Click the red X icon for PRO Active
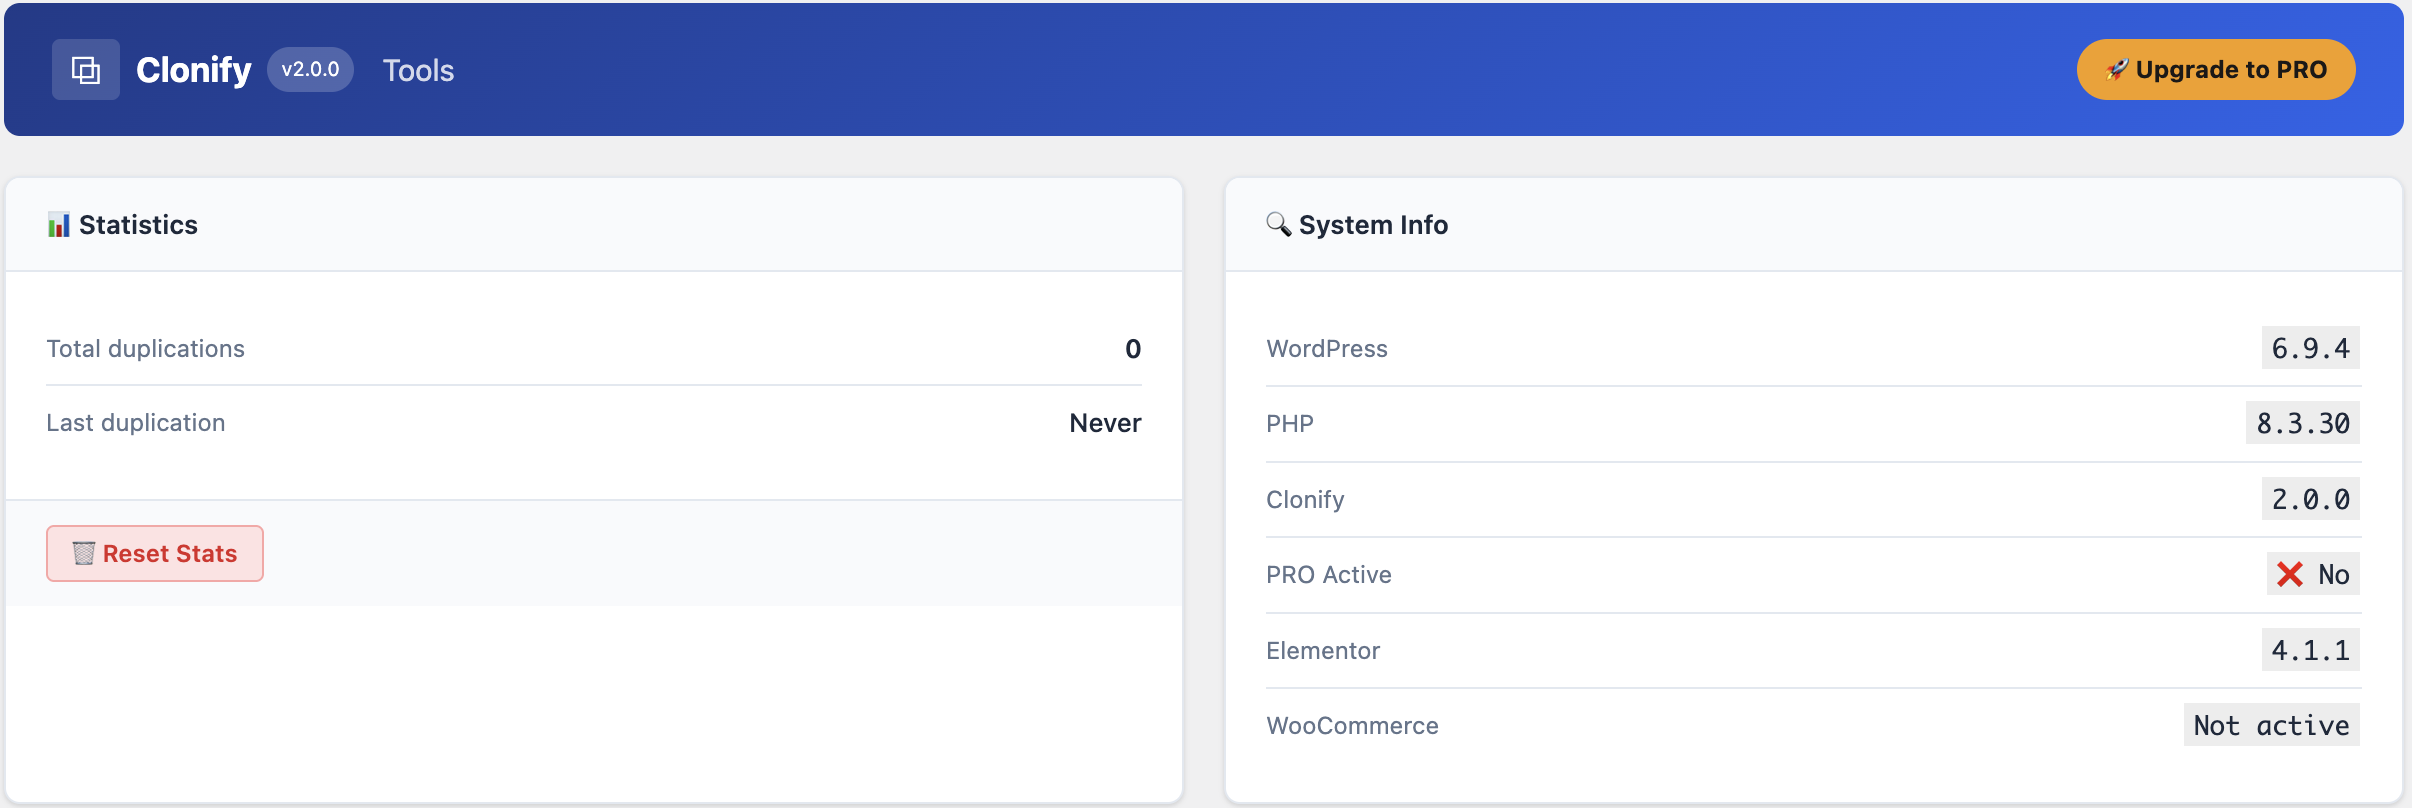 click(2290, 574)
